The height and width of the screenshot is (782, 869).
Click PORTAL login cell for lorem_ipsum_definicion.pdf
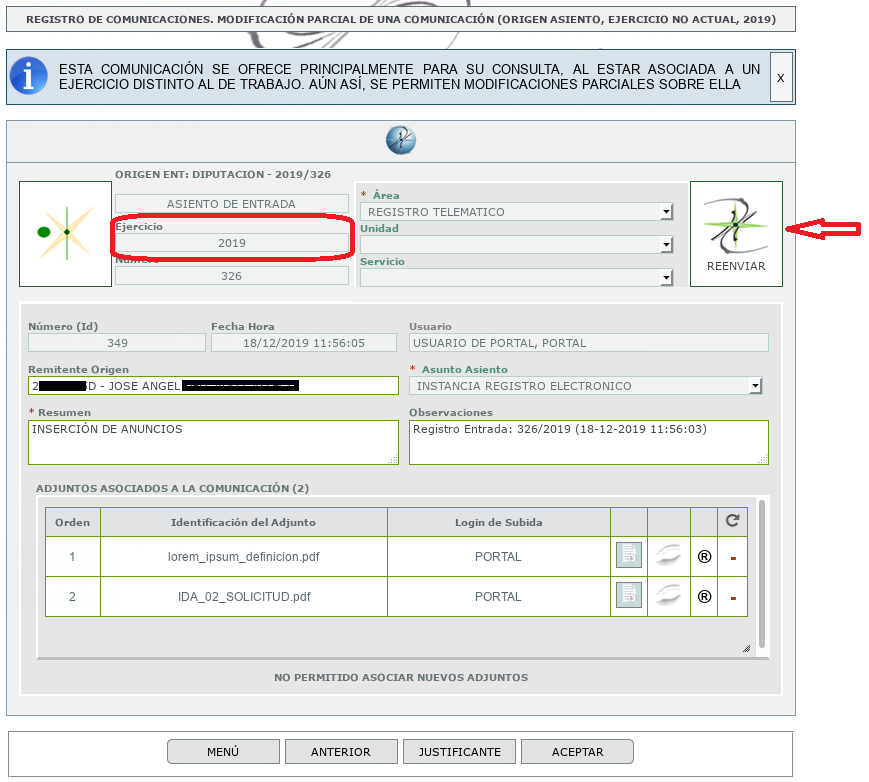(498, 556)
